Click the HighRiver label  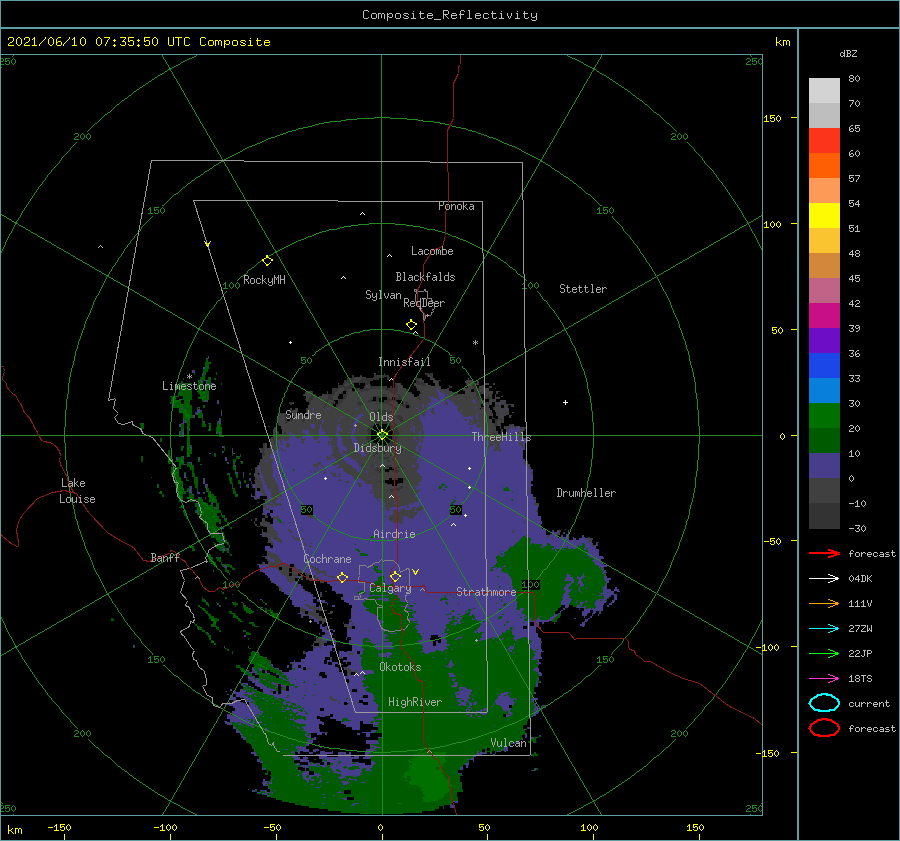click(x=415, y=702)
